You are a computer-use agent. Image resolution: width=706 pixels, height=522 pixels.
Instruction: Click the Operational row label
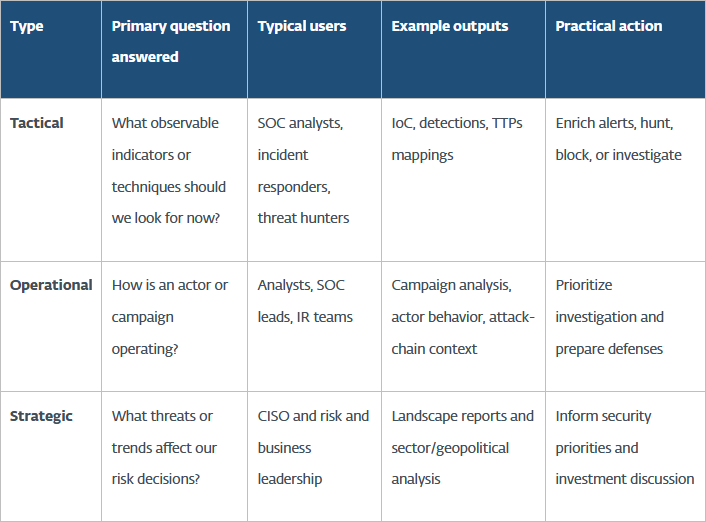tap(51, 327)
